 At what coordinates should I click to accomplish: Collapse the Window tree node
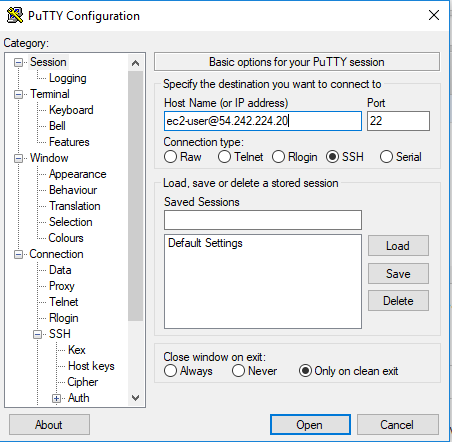point(18,158)
